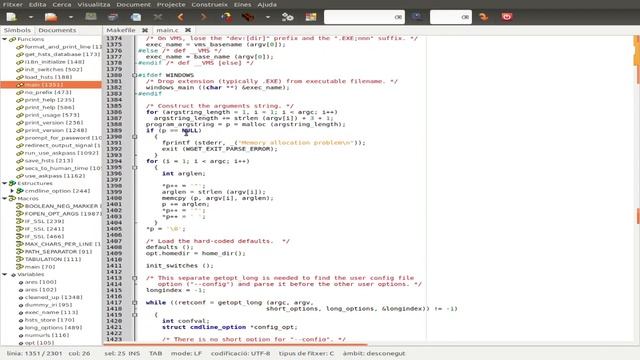Click the Save all files icon
Viewport: 640px width, 360px height.
pos(113,17)
